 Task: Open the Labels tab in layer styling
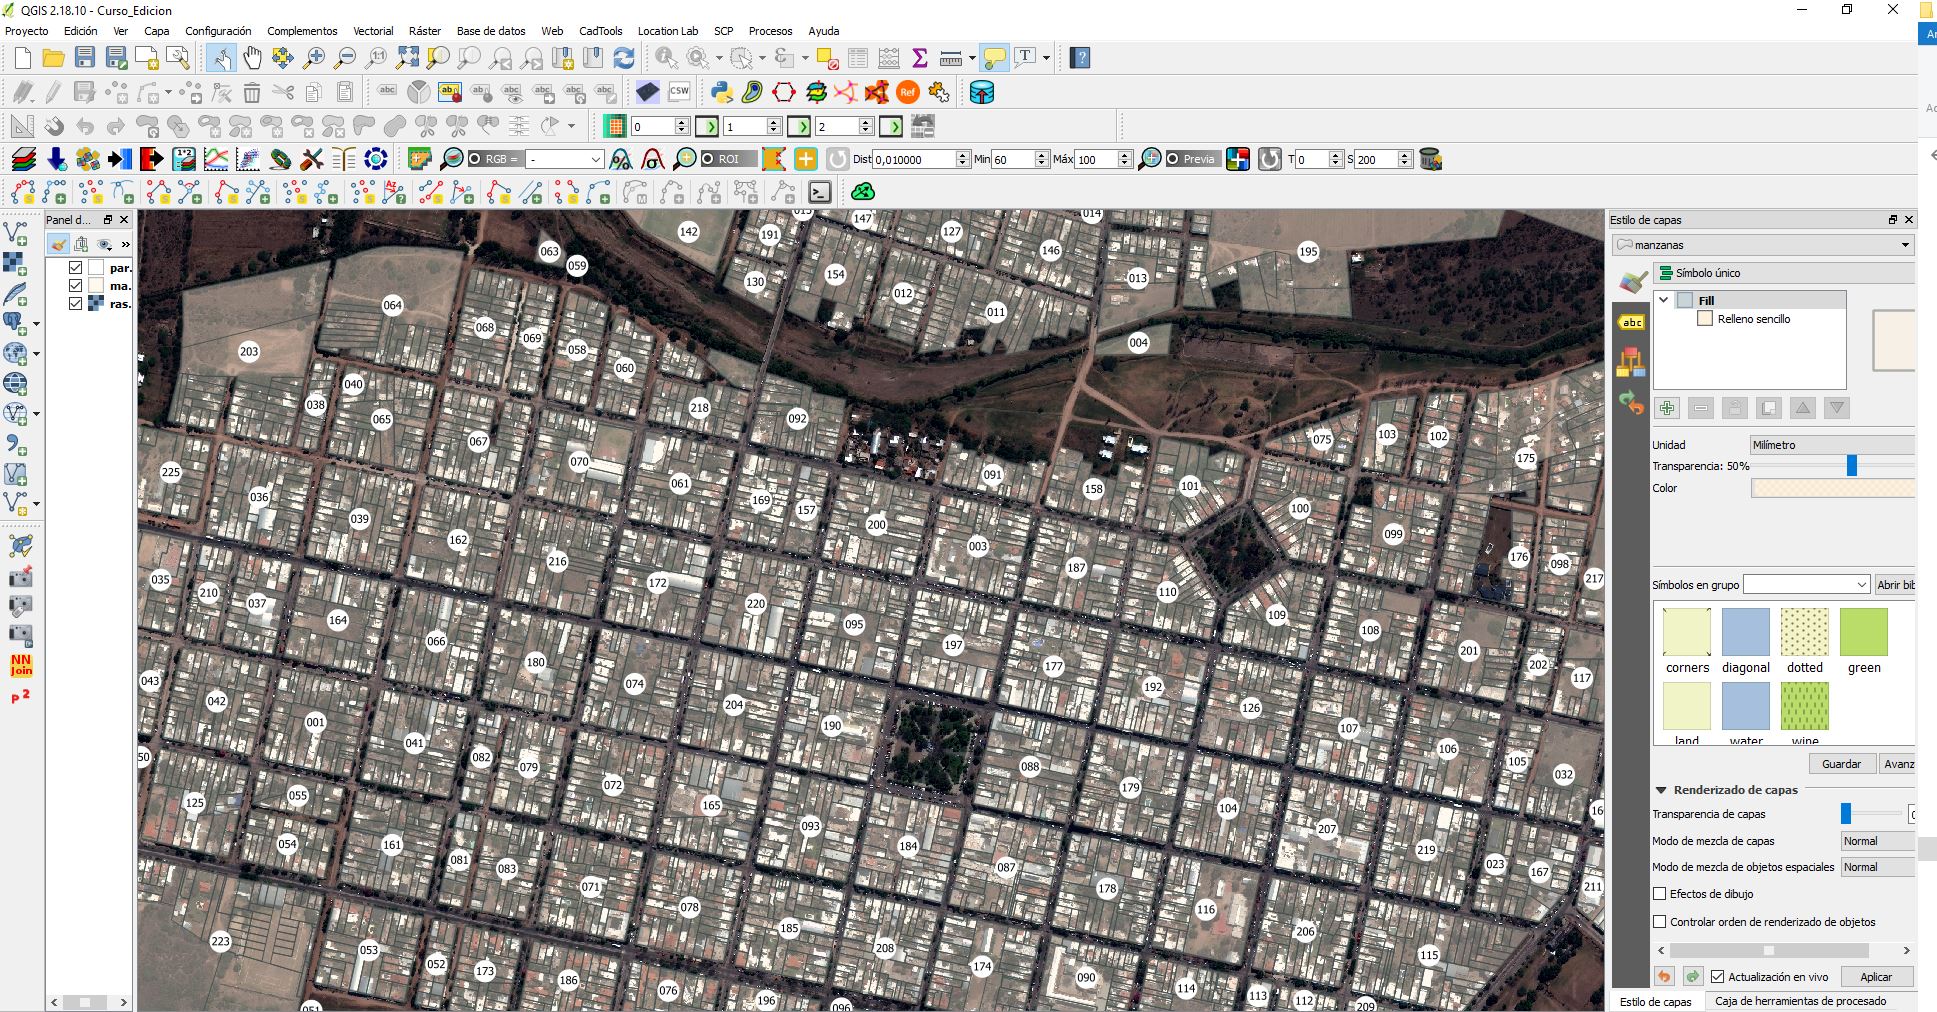pos(1631,322)
